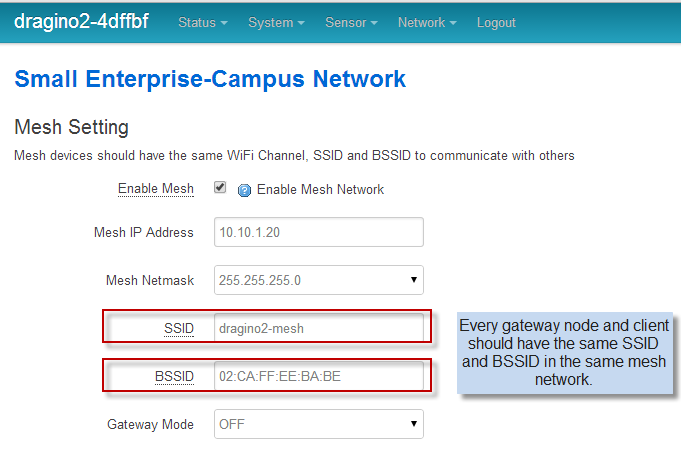Image resolution: width=681 pixels, height=461 pixels.
Task: Click the Mesh Netmask dropdown arrow
Action: (x=414, y=280)
